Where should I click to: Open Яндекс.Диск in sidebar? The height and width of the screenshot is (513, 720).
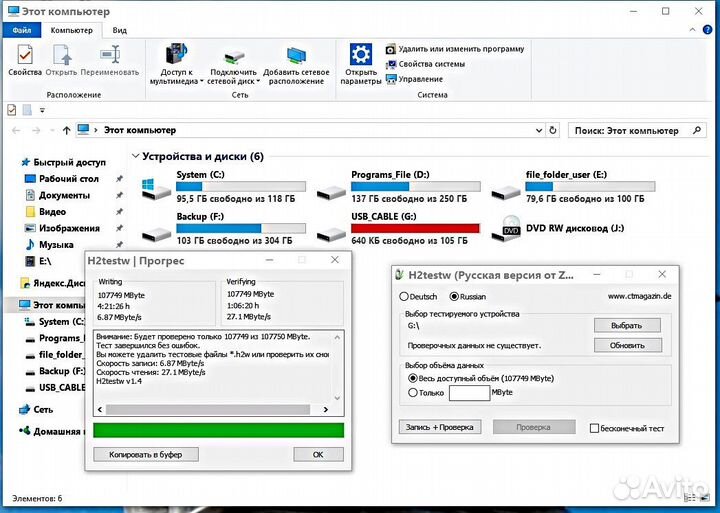[60, 283]
